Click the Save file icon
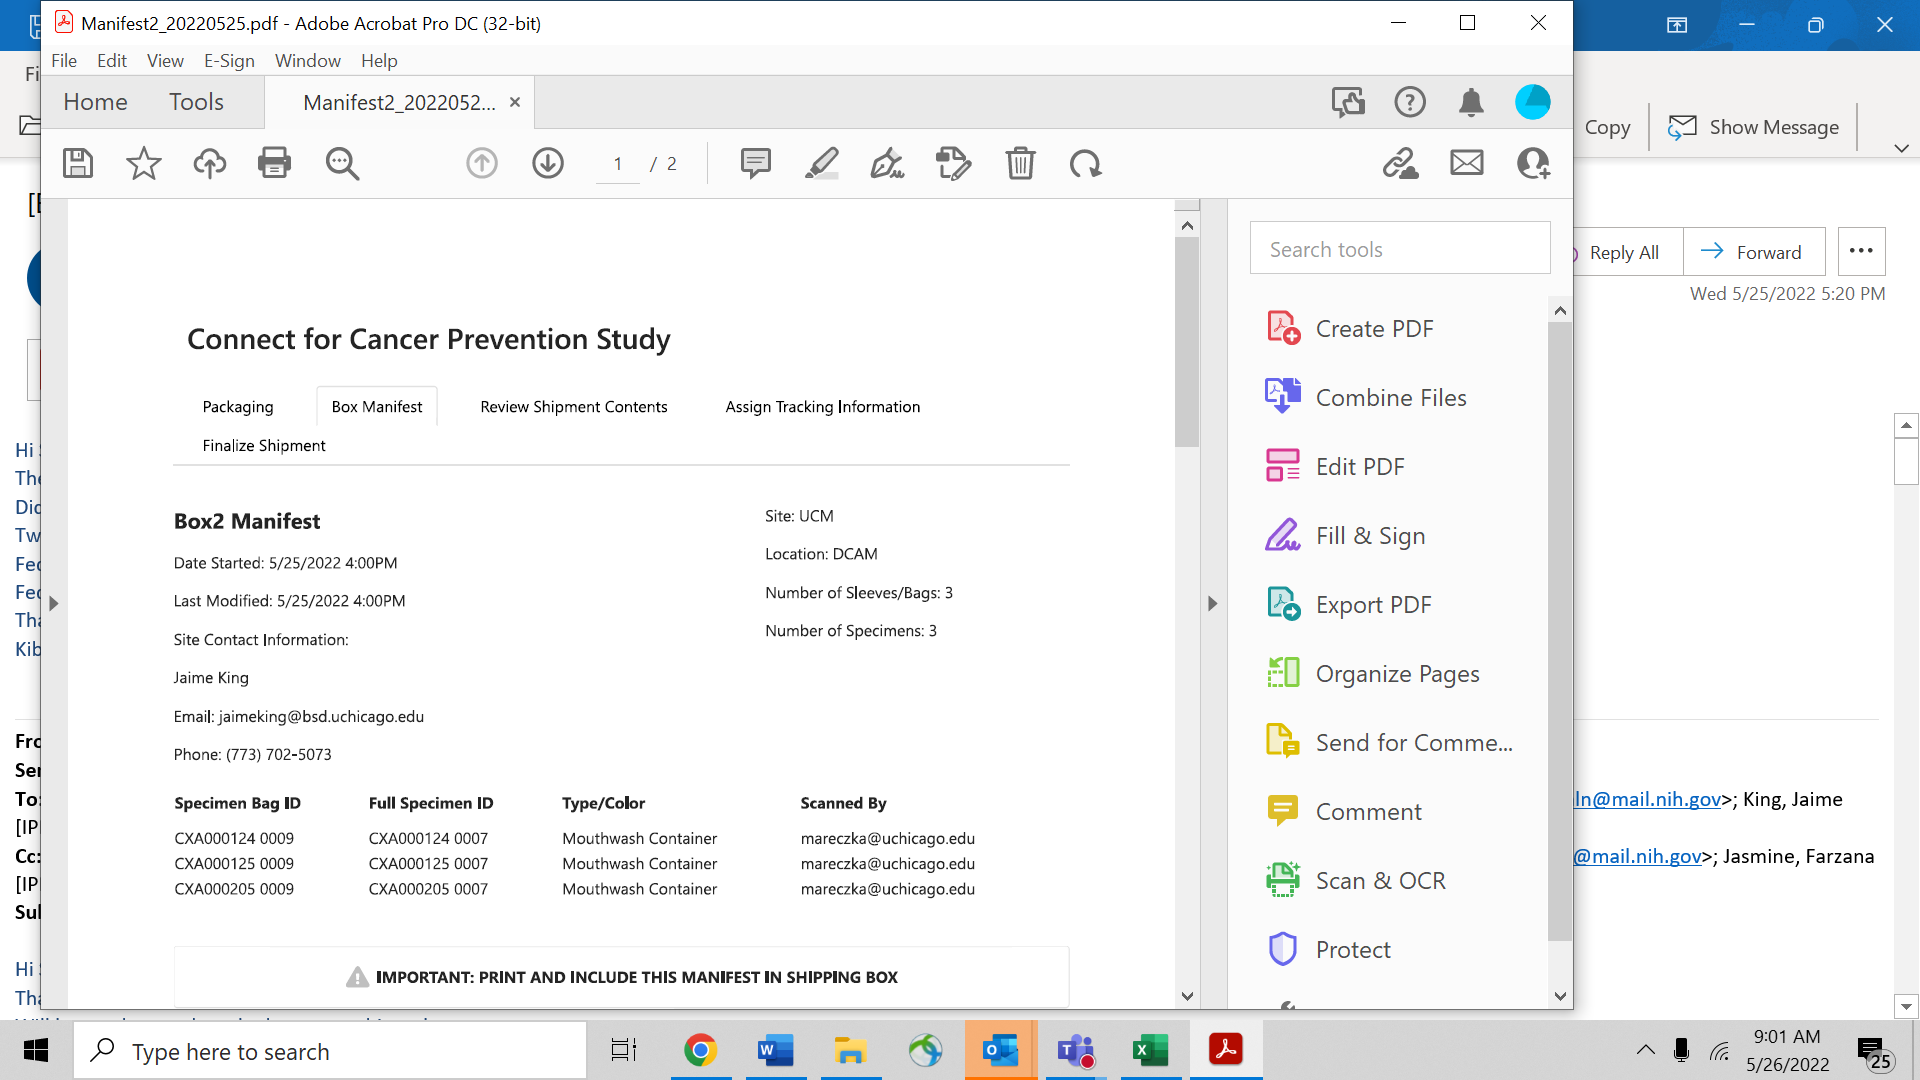Viewport: 1920px width, 1080px height. (x=78, y=163)
